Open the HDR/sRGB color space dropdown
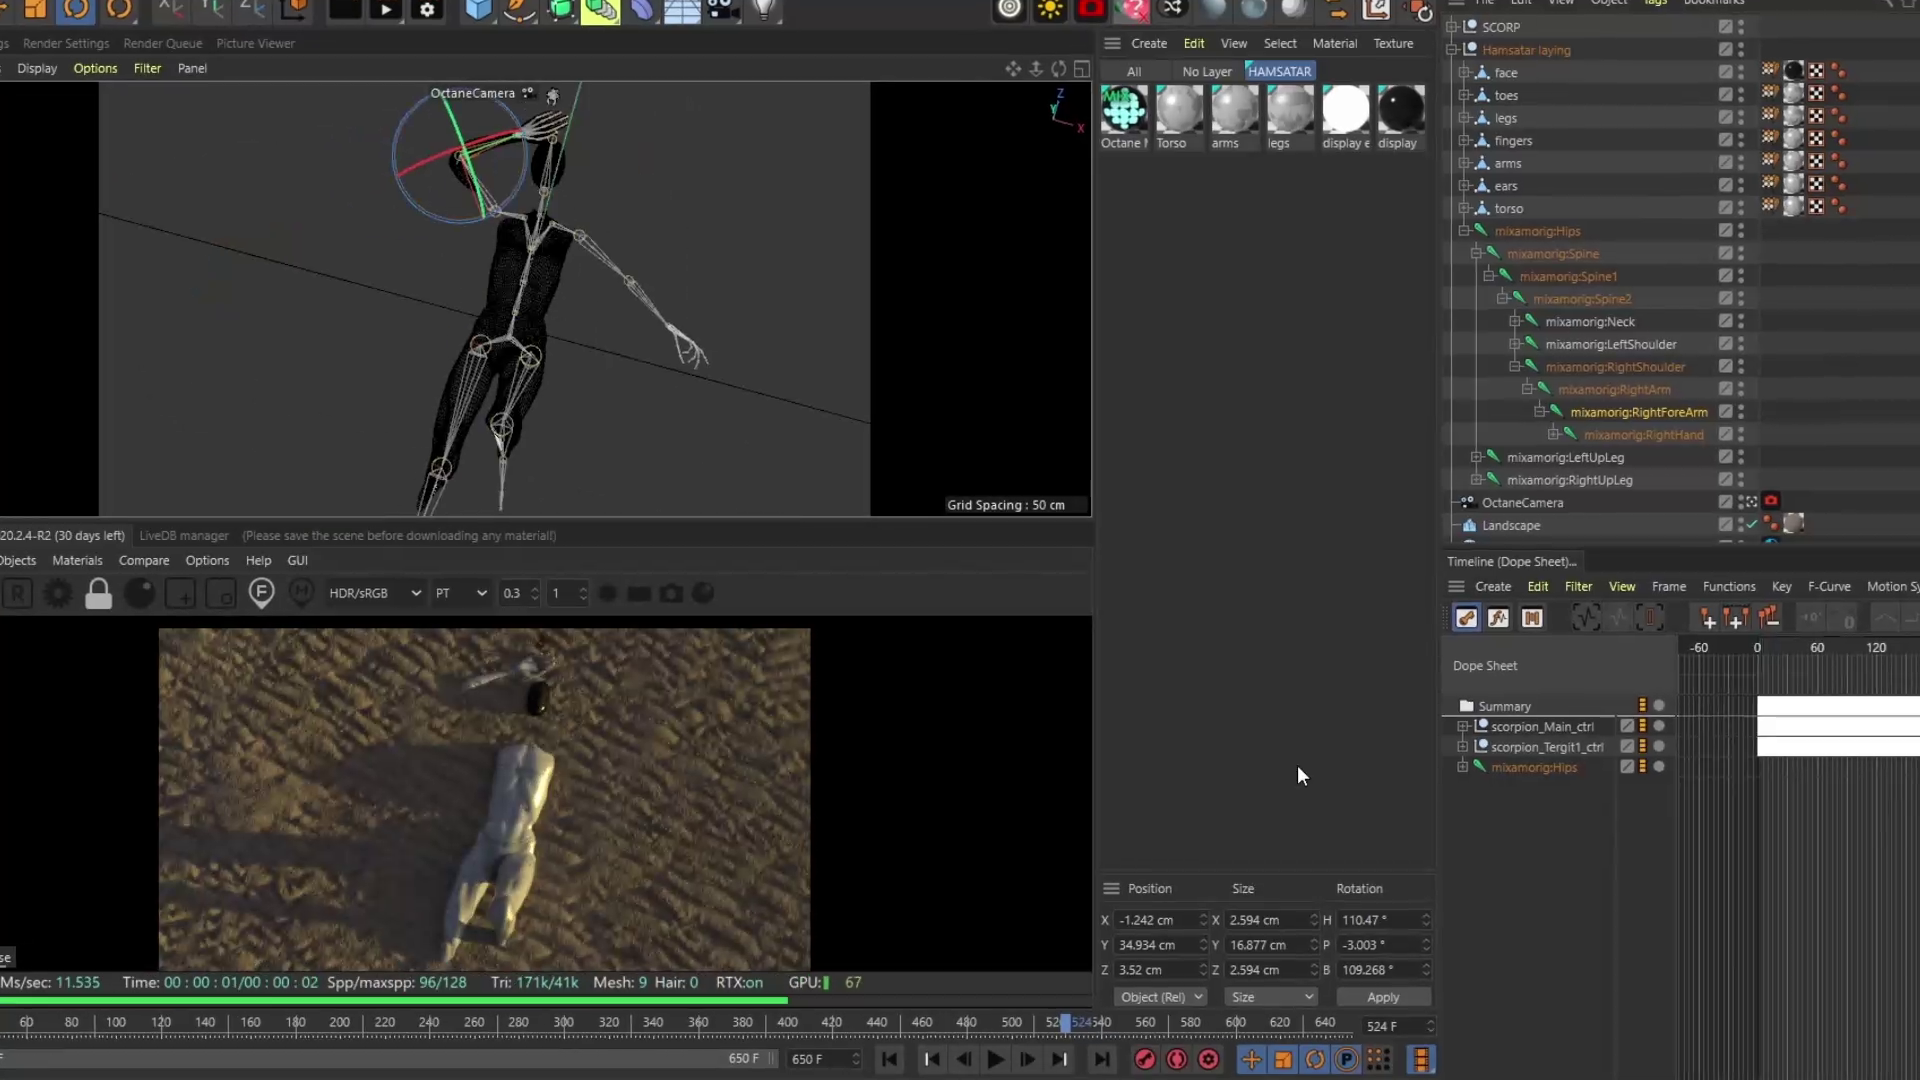 (374, 593)
